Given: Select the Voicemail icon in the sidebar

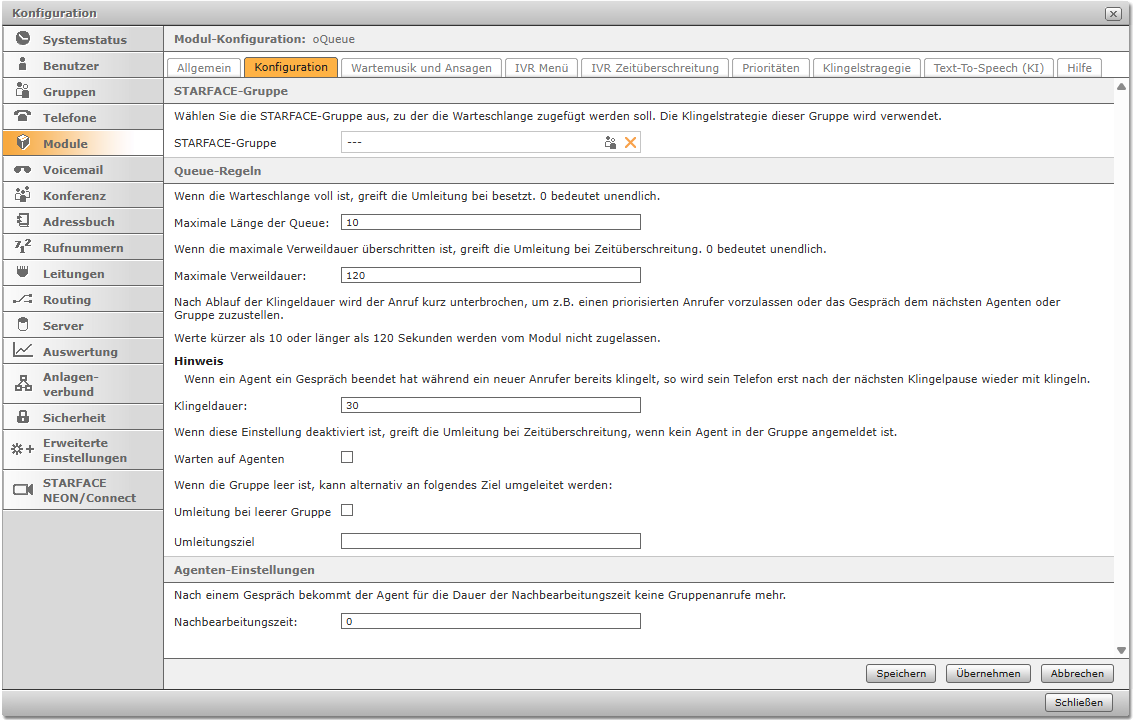Looking at the screenshot, I should click(23, 169).
